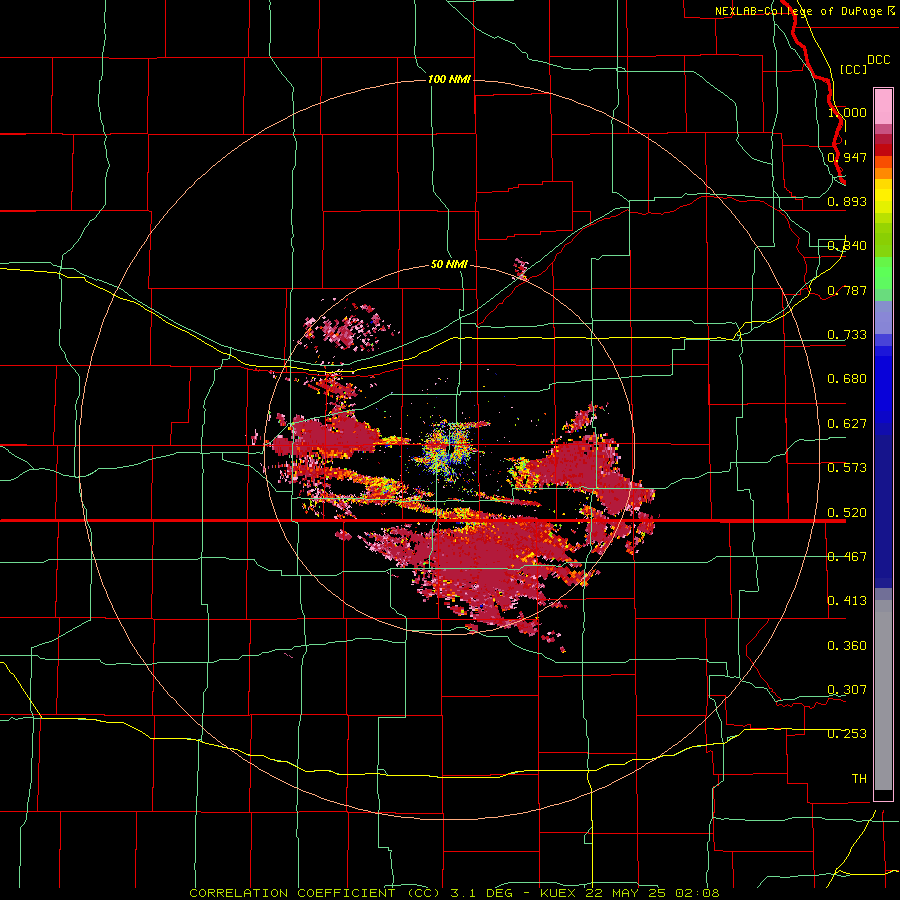Click the 0.627 scale value
The width and height of the screenshot is (900, 900).
tap(847, 424)
